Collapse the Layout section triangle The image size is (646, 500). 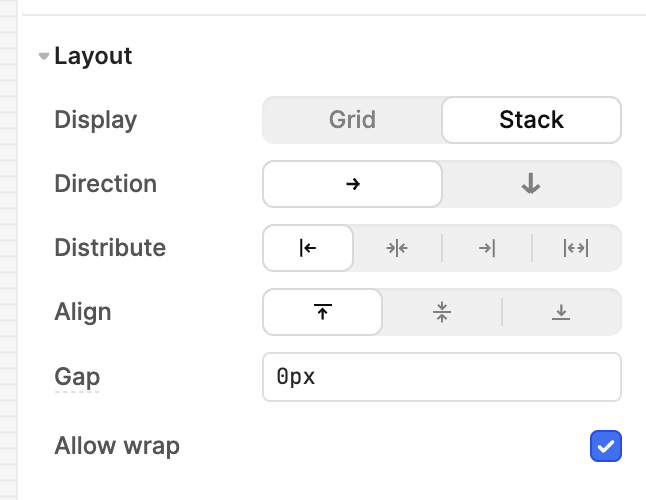click(44, 56)
